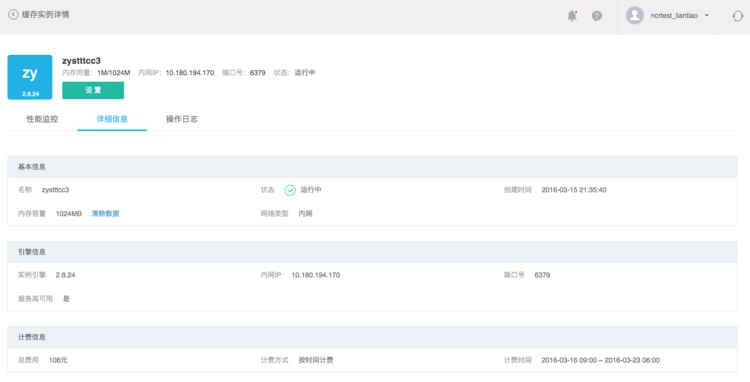This screenshot has width=750, height=382.
Task: Click the green running status checkmark
Action: pos(290,190)
